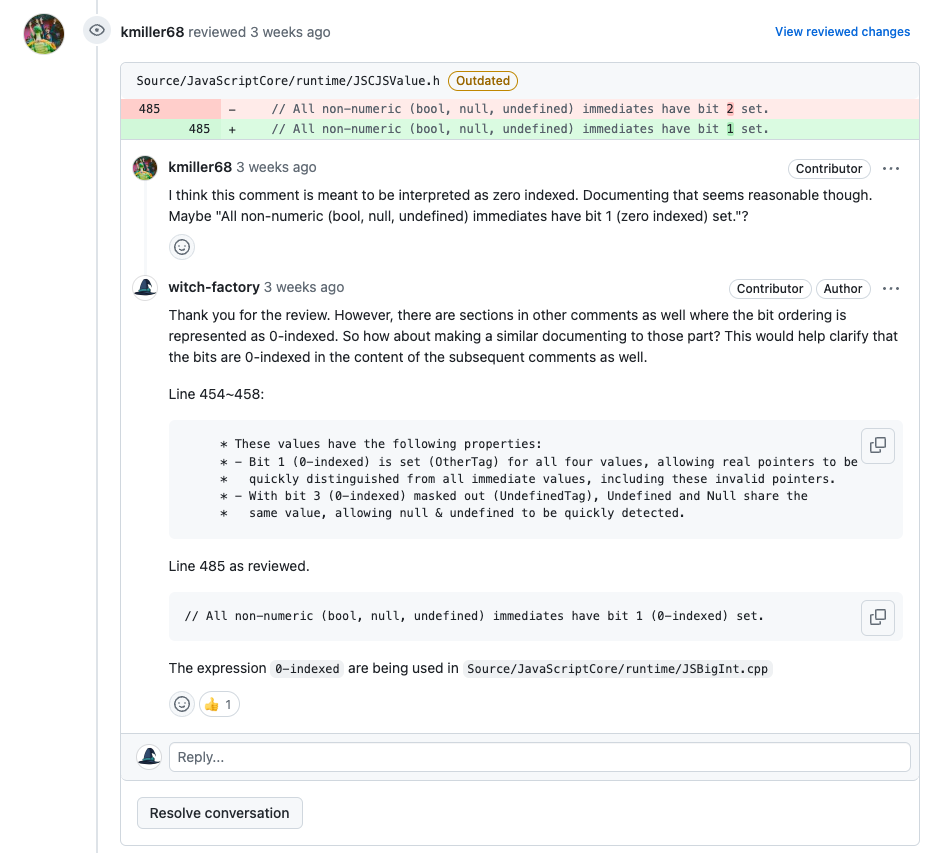The image size is (945, 853).
Task: Toggle the thumbs up reaction
Action: pos(219,704)
